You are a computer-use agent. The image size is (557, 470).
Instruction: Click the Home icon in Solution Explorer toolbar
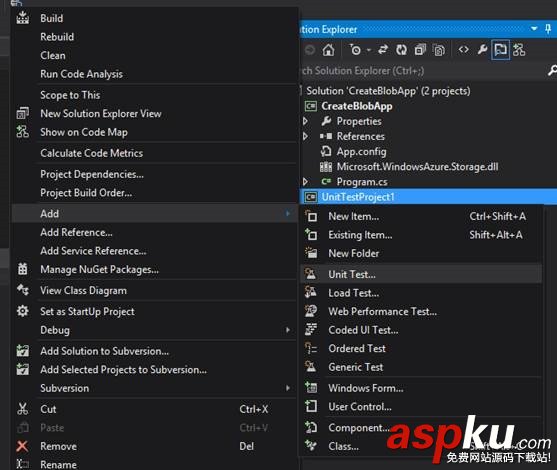pos(328,50)
